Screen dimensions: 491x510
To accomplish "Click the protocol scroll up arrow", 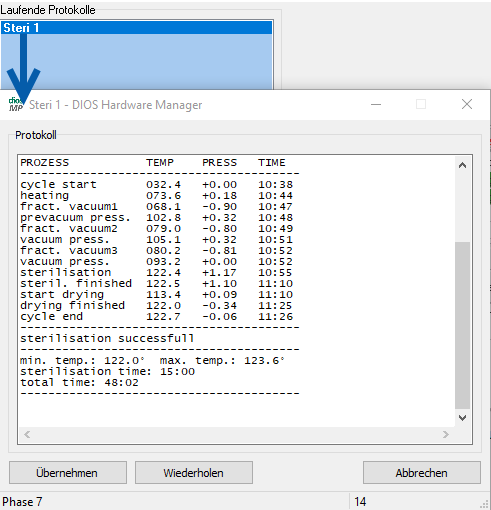I will point(462,165).
